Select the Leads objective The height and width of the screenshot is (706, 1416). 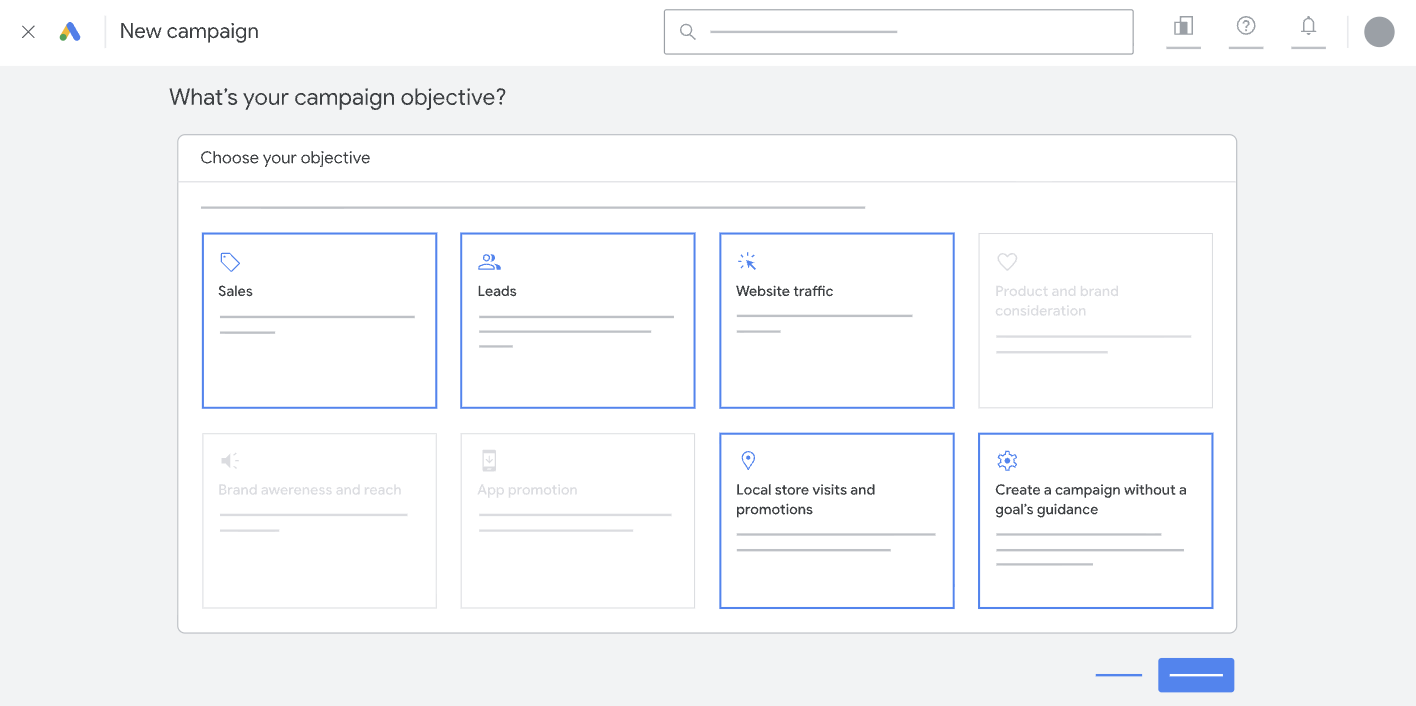577,320
